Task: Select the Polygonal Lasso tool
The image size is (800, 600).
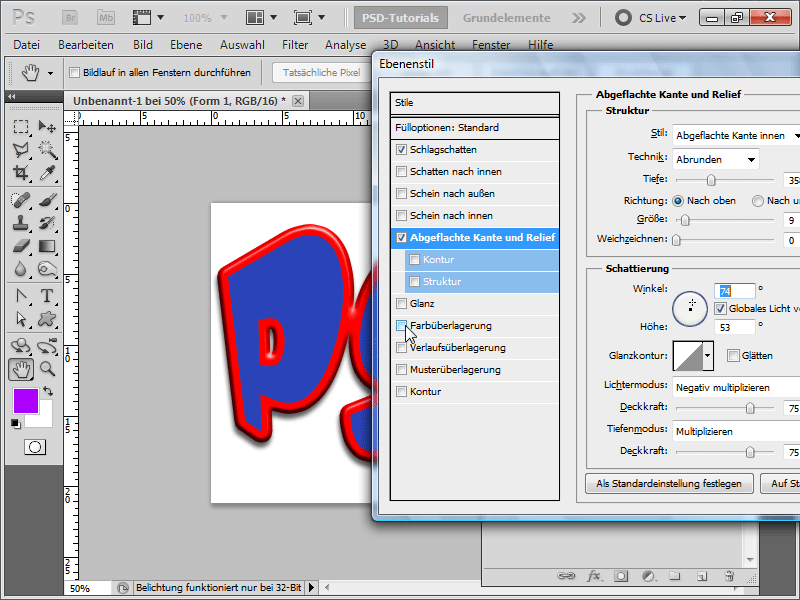Action: [20, 149]
